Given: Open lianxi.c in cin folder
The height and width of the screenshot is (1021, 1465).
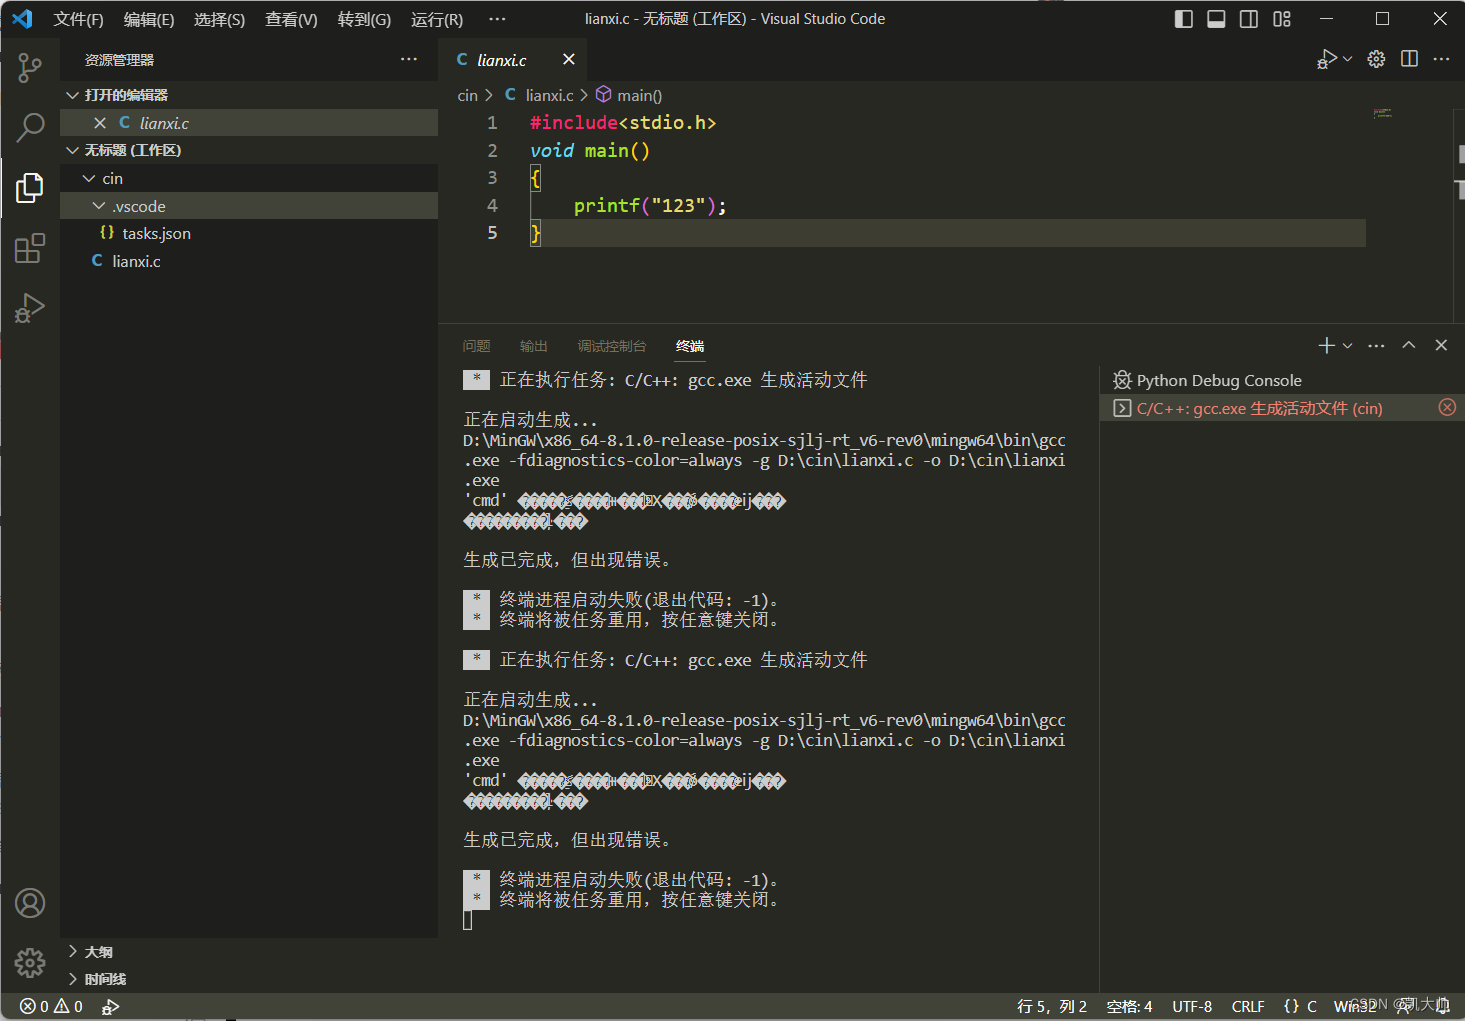Looking at the screenshot, I should tap(249, 261).
